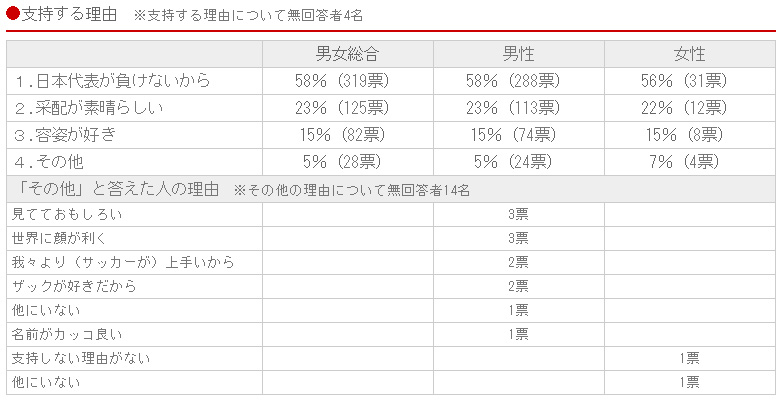780x400 pixels.
Task: Click the 「その他」と答えた人の理由 section header
Action: click(x=115, y=189)
